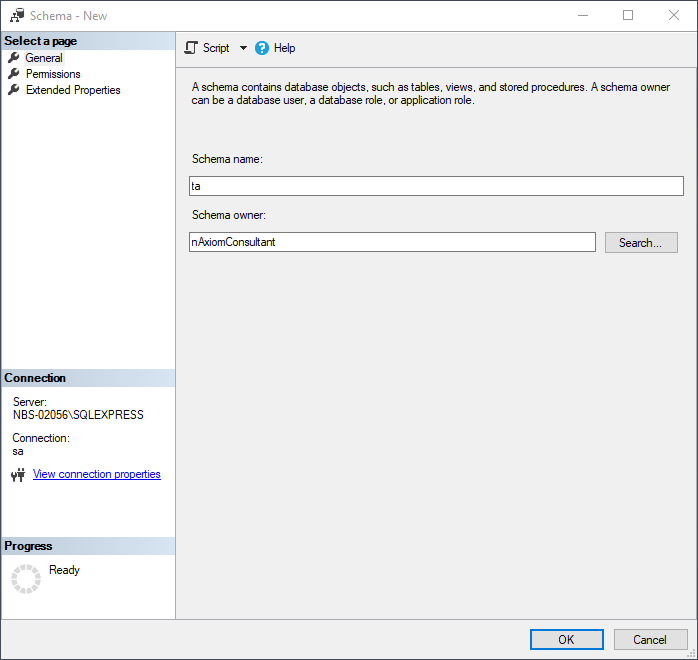The height and width of the screenshot is (660, 698).
Task: Focus the Schema name text field
Action: (x=436, y=186)
